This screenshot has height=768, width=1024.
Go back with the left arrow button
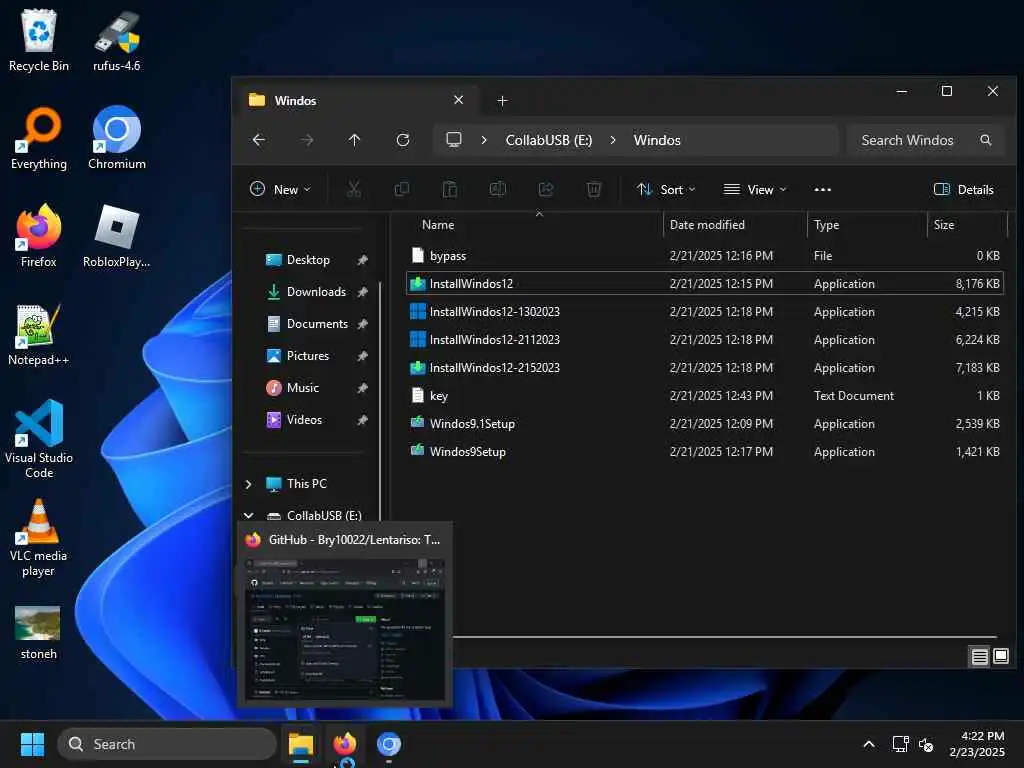click(259, 140)
